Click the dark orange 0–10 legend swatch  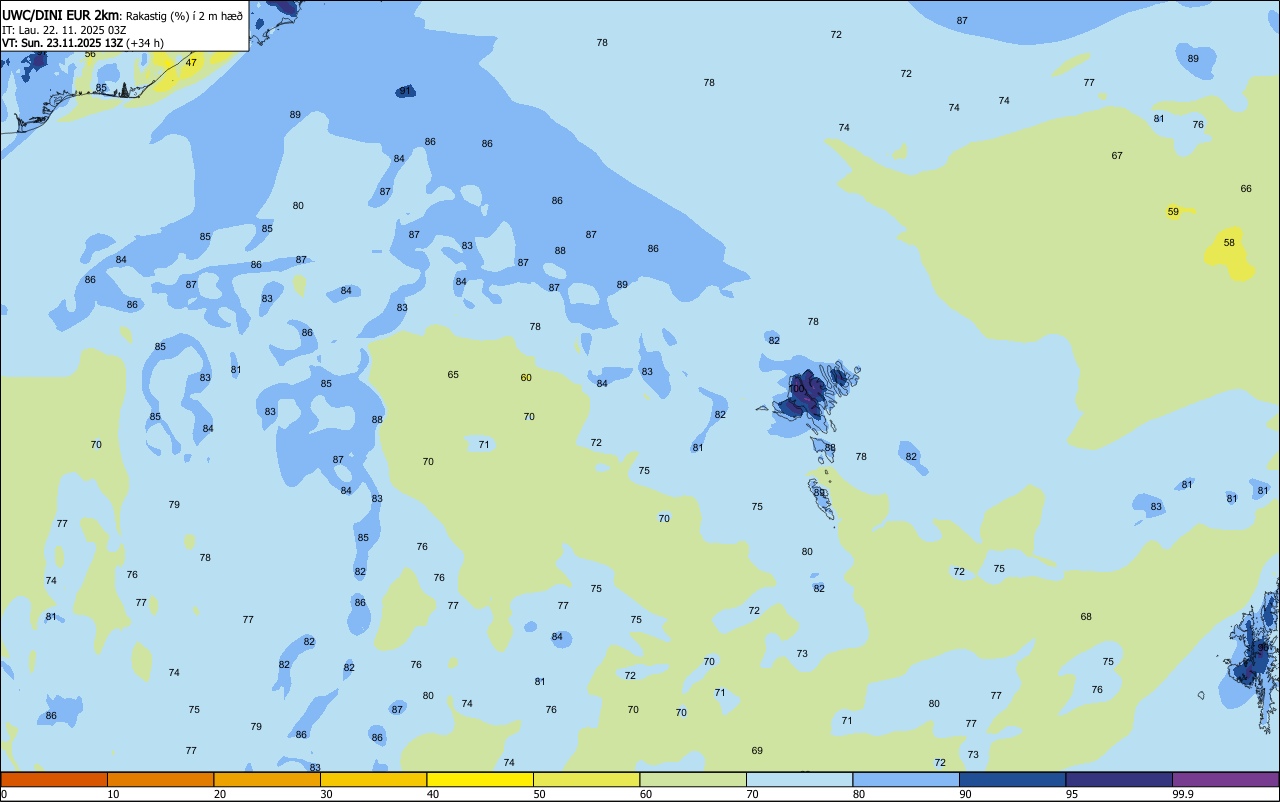pos(54,779)
